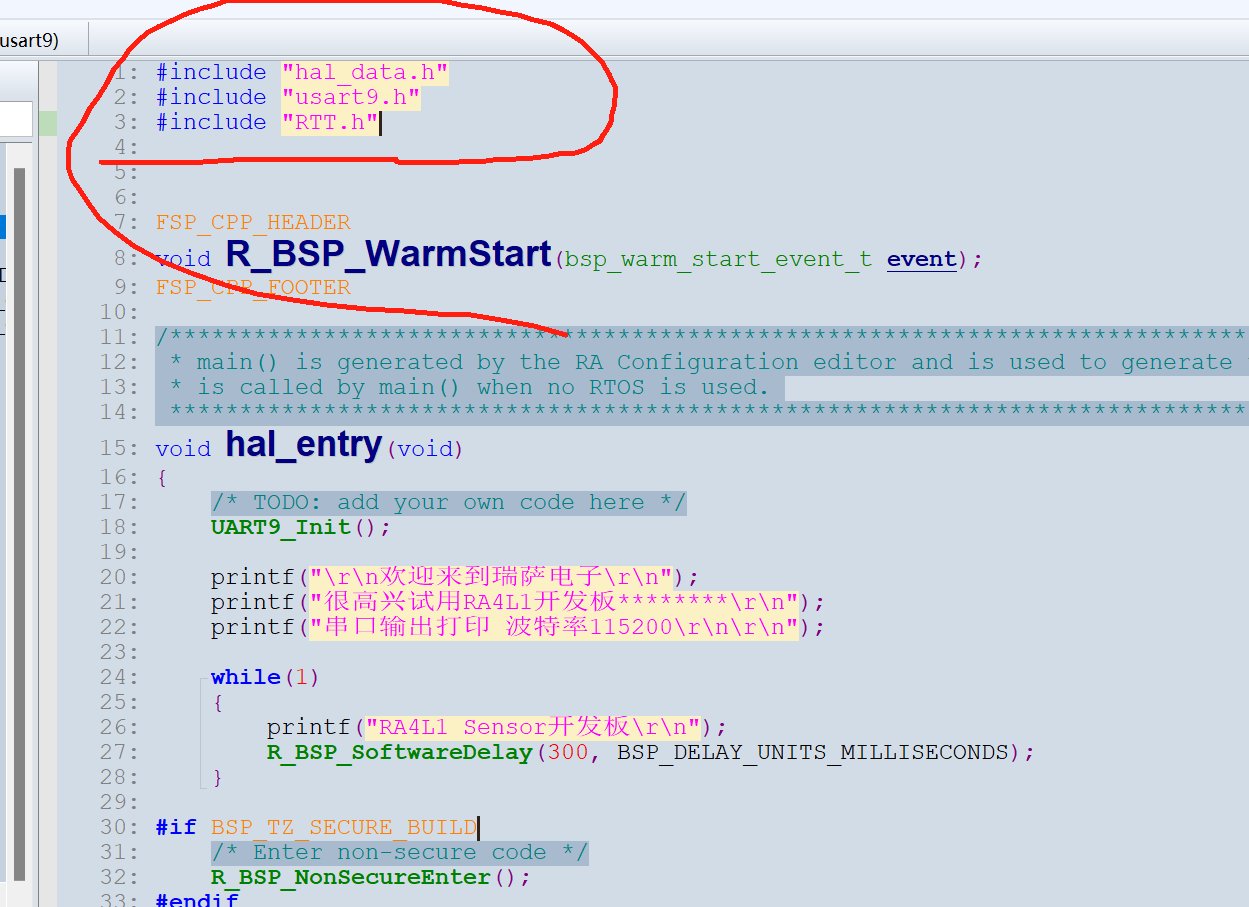Place cursor on the "RTT.h" include

point(330,122)
